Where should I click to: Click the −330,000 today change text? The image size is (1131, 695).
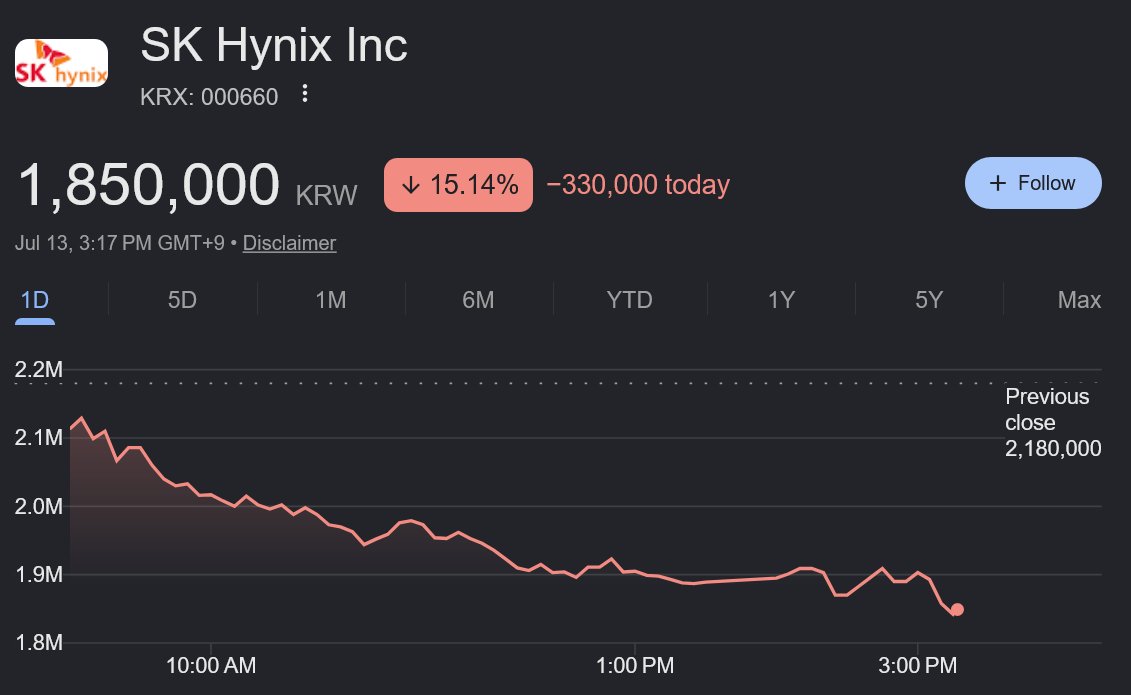(x=638, y=185)
